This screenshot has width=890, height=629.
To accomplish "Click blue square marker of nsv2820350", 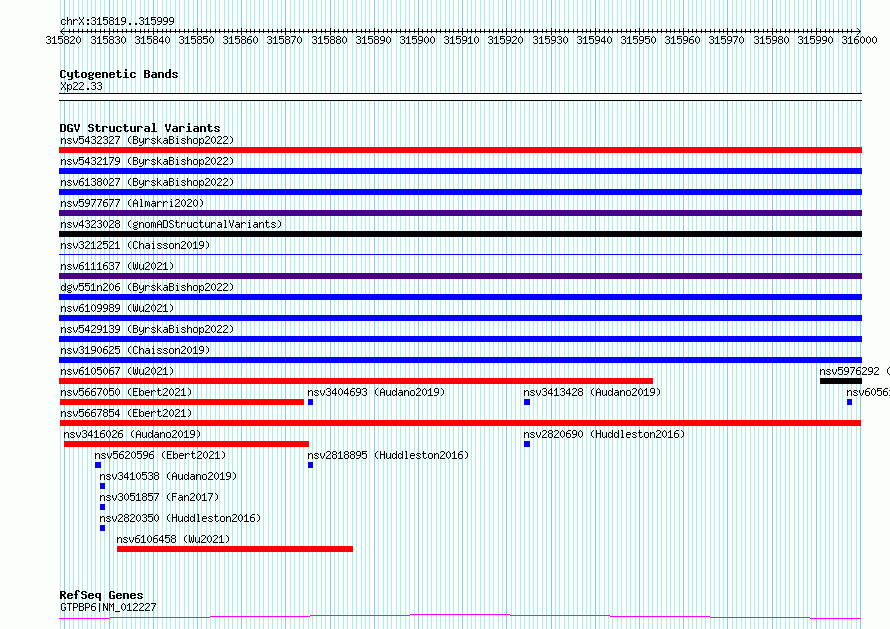I will (x=102, y=528).
